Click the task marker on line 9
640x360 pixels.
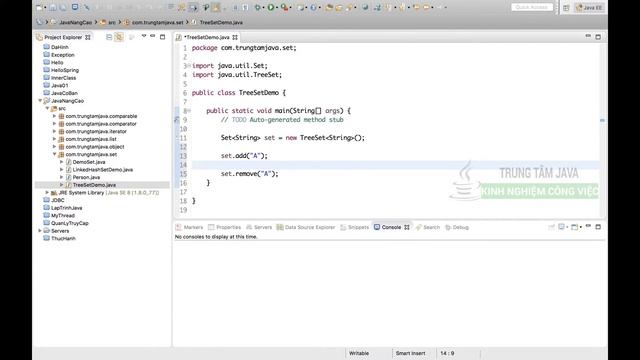click(177, 120)
